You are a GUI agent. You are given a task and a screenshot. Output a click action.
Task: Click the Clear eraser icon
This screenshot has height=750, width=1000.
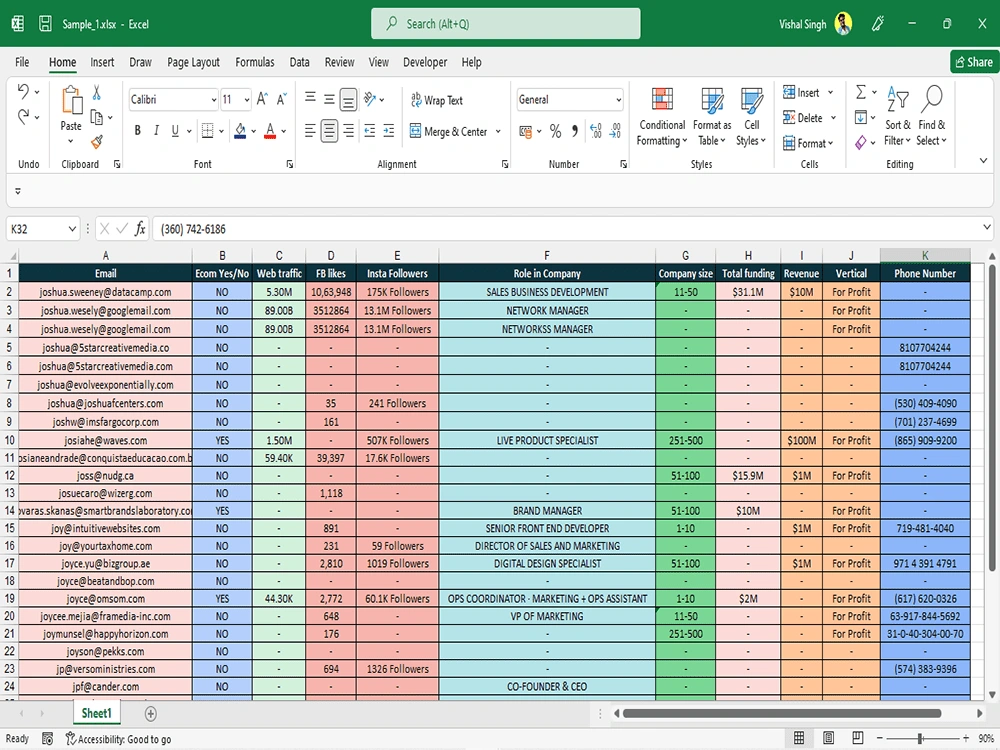861,143
